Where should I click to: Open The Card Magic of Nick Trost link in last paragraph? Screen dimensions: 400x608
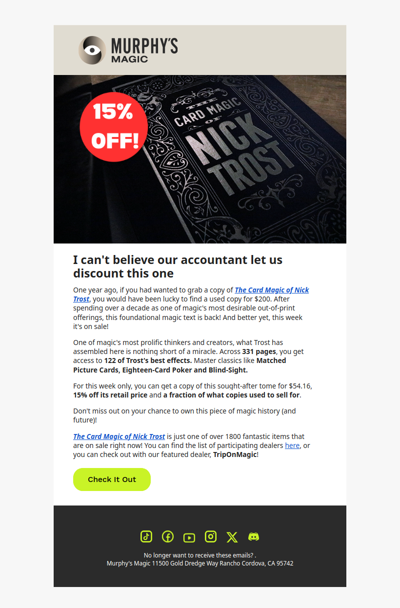119,436
